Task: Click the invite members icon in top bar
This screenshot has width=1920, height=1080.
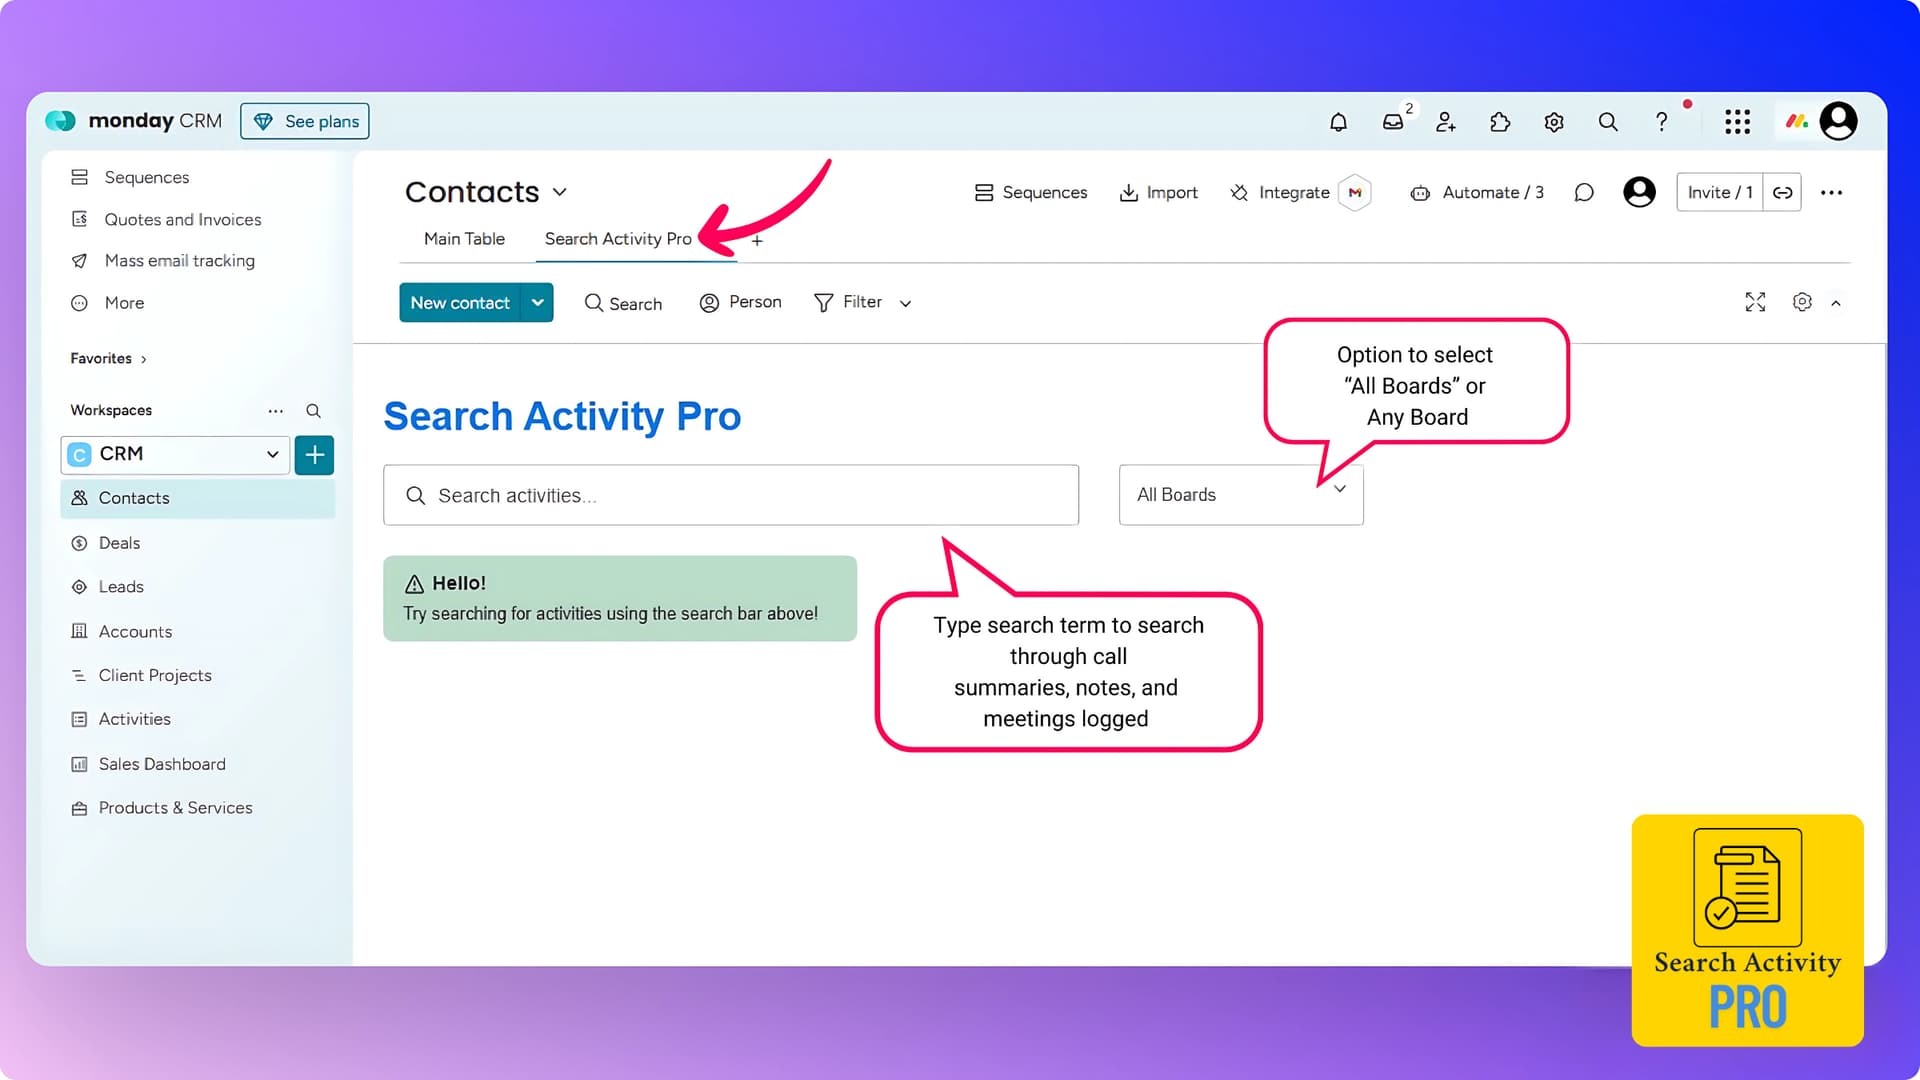Action: 1446,122
